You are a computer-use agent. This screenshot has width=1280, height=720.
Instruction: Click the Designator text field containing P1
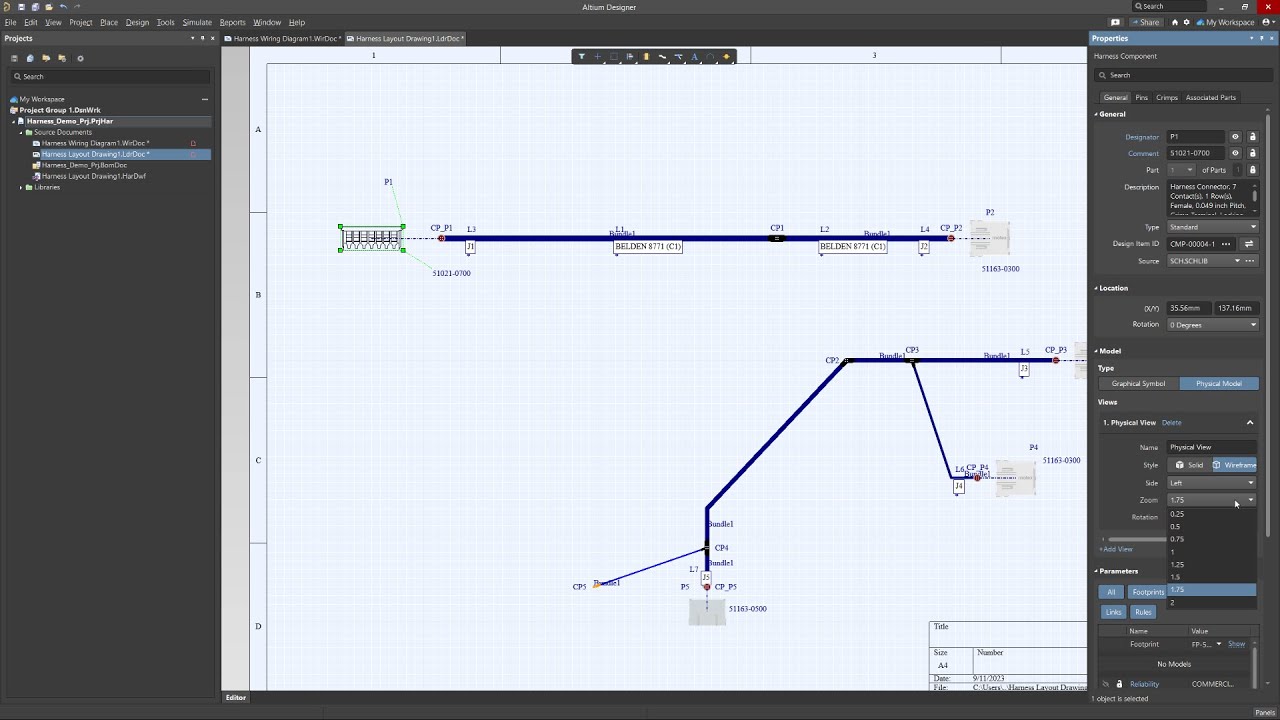pyautogui.click(x=1195, y=137)
